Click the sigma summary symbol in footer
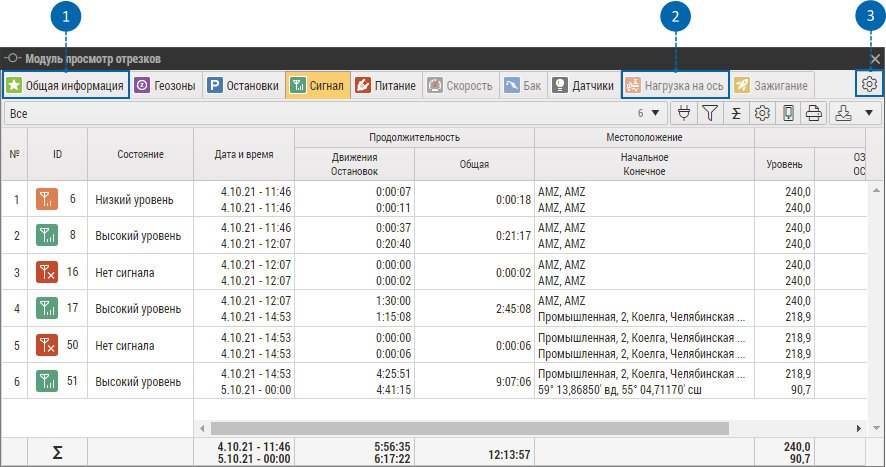Screen dimensions: 886x467 [57, 452]
